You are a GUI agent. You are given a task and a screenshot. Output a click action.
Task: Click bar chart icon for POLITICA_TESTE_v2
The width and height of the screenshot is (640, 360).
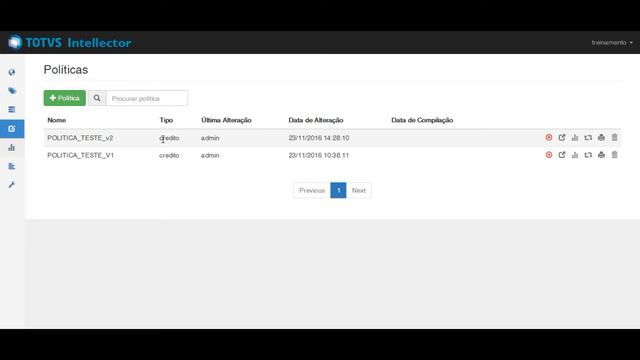click(575, 138)
